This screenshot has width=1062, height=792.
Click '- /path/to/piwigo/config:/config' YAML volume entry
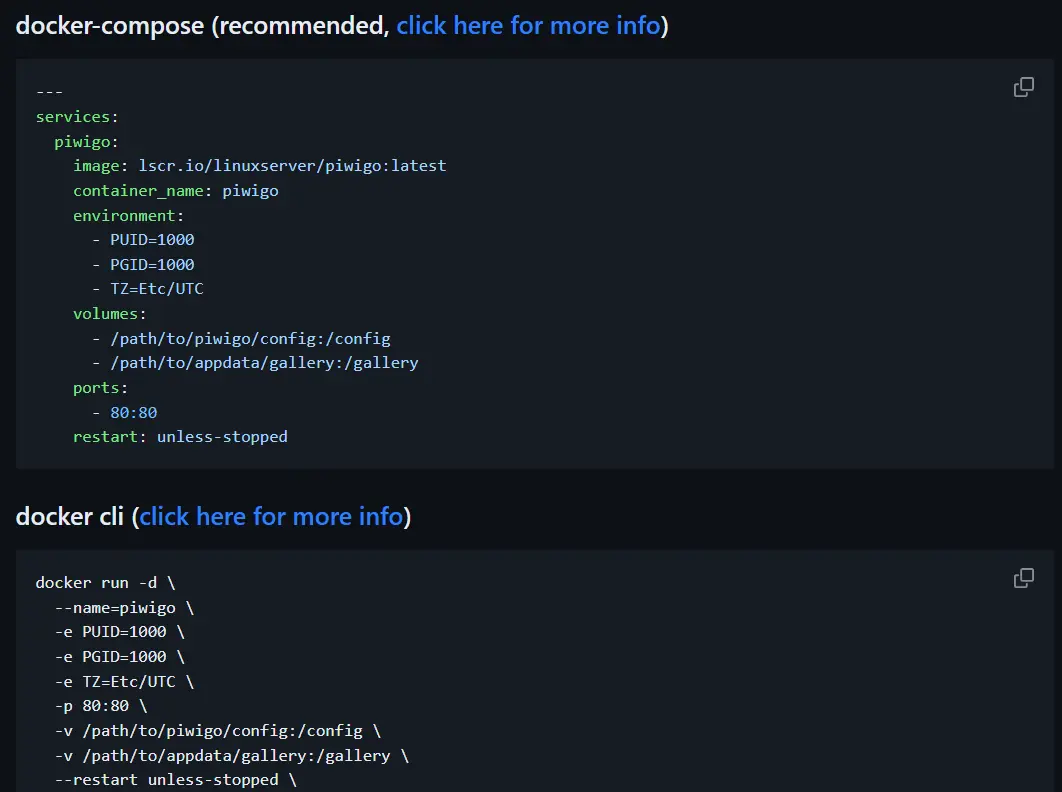pos(241,339)
